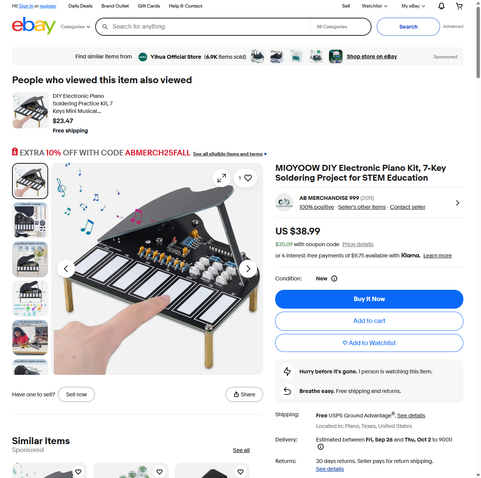This screenshot has height=478, width=481.
Task: Show the previous product image arrow
Action: (x=66, y=269)
